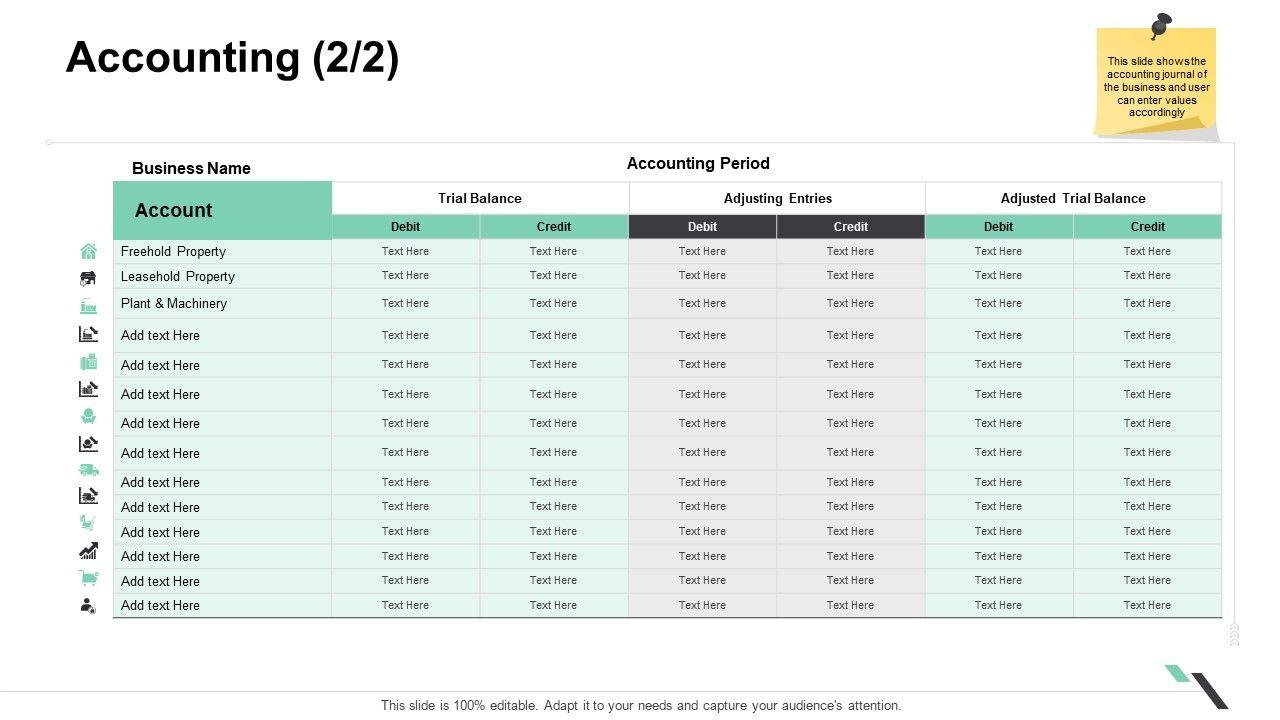Select the yellow sticky note text
Viewport: 1280px width, 720px height.
point(1157,87)
